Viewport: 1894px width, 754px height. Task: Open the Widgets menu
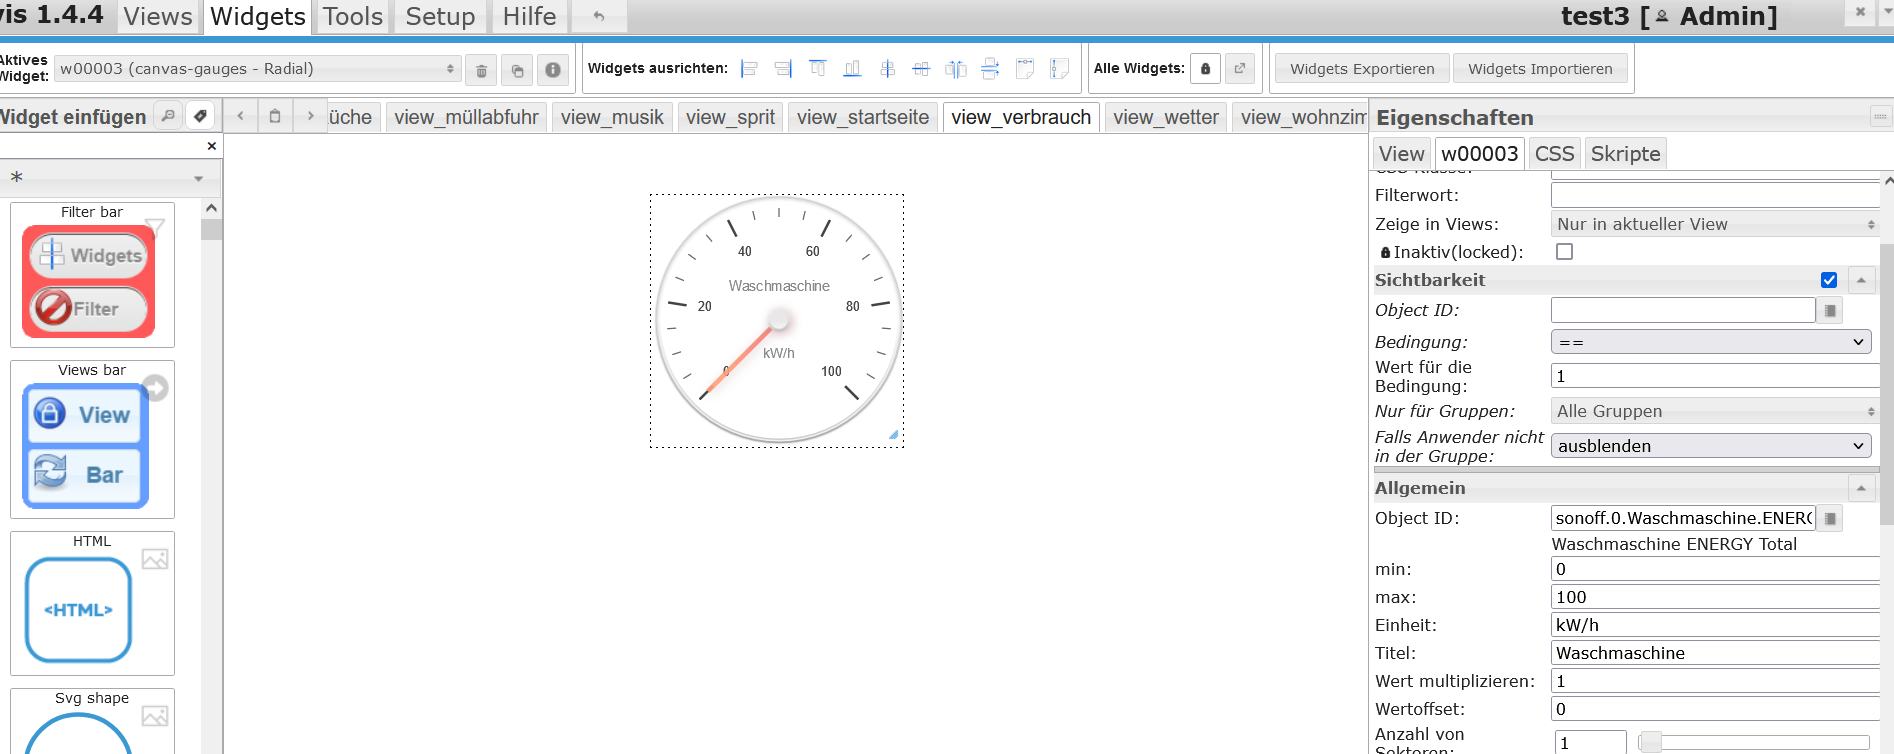point(258,17)
